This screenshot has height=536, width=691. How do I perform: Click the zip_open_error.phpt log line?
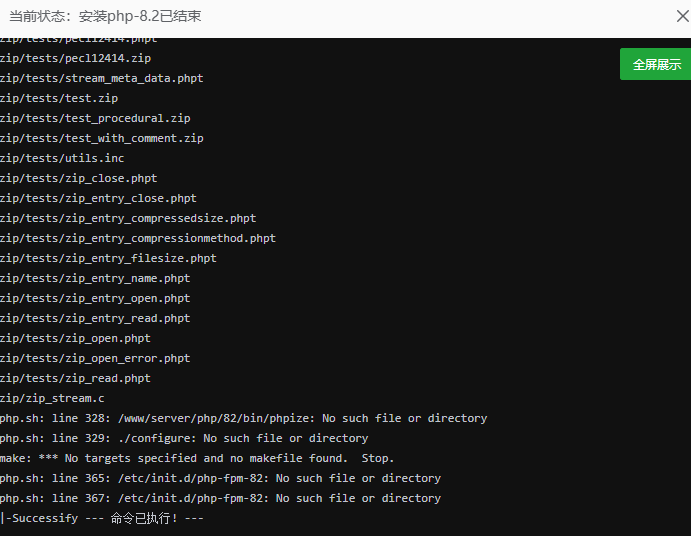click(x=95, y=358)
